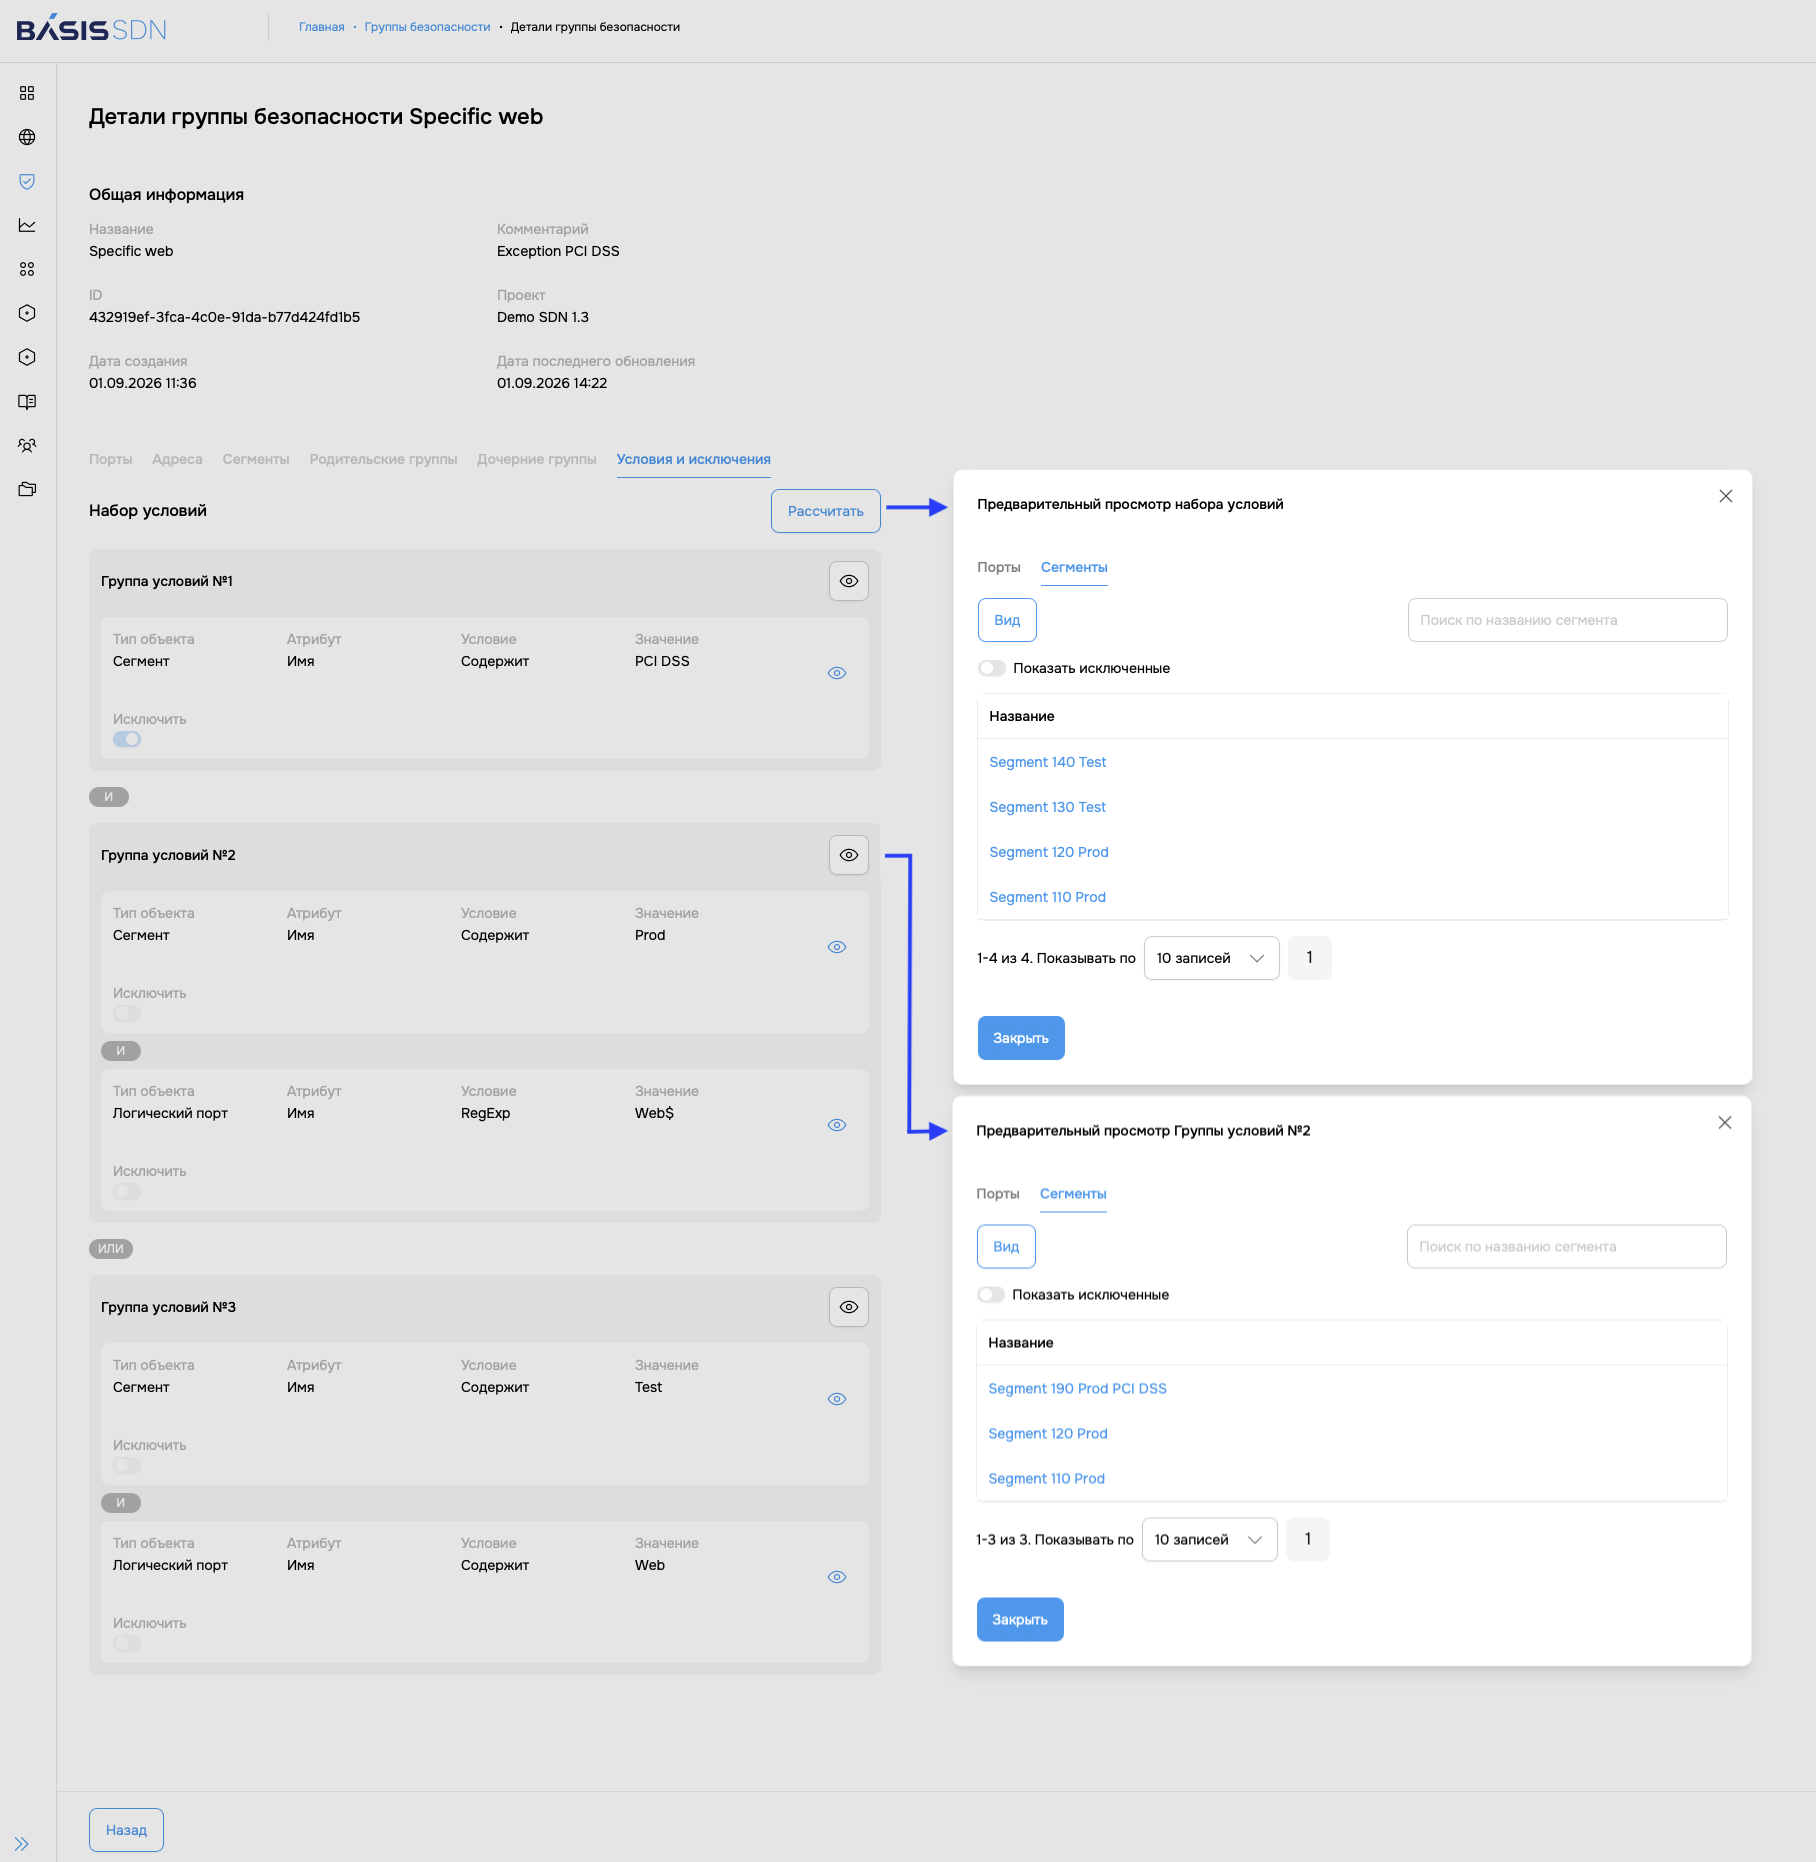Preview Группа условий №2 with eye button

[849, 855]
